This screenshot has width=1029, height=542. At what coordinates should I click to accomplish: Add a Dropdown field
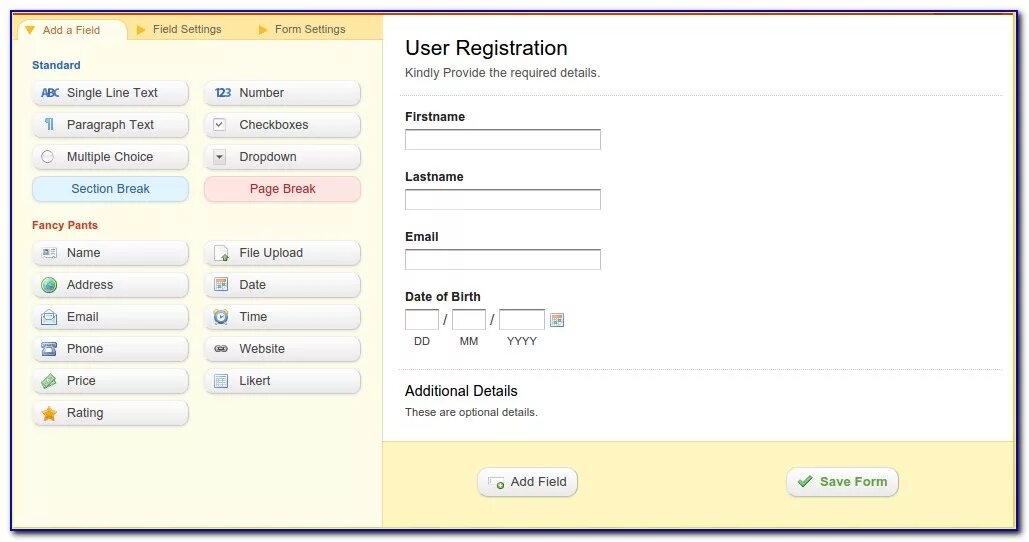tap(282, 157)
